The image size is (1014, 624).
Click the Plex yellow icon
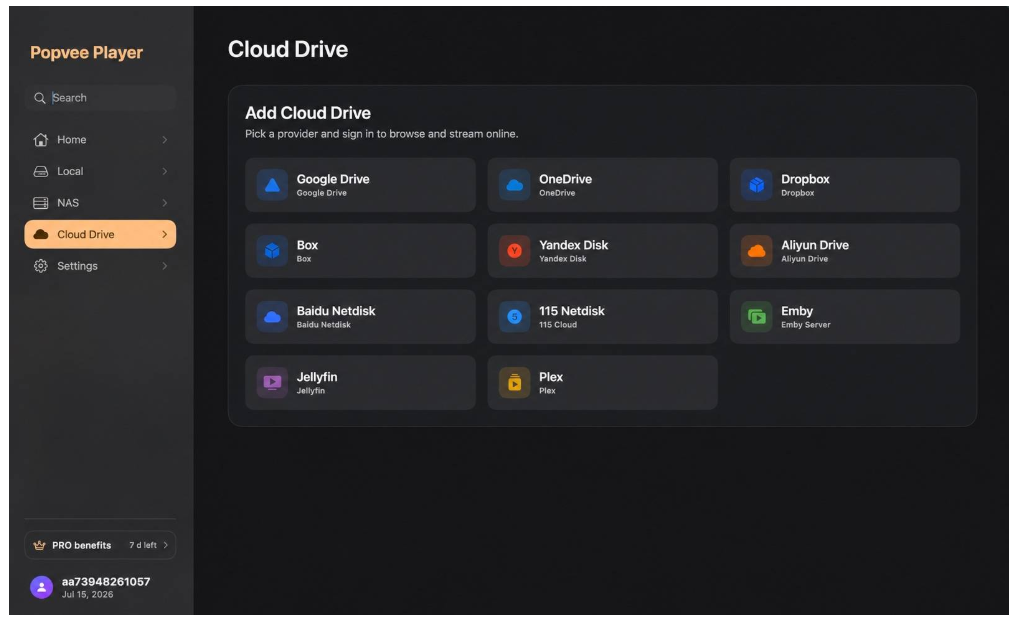click(x=514, y=383)
